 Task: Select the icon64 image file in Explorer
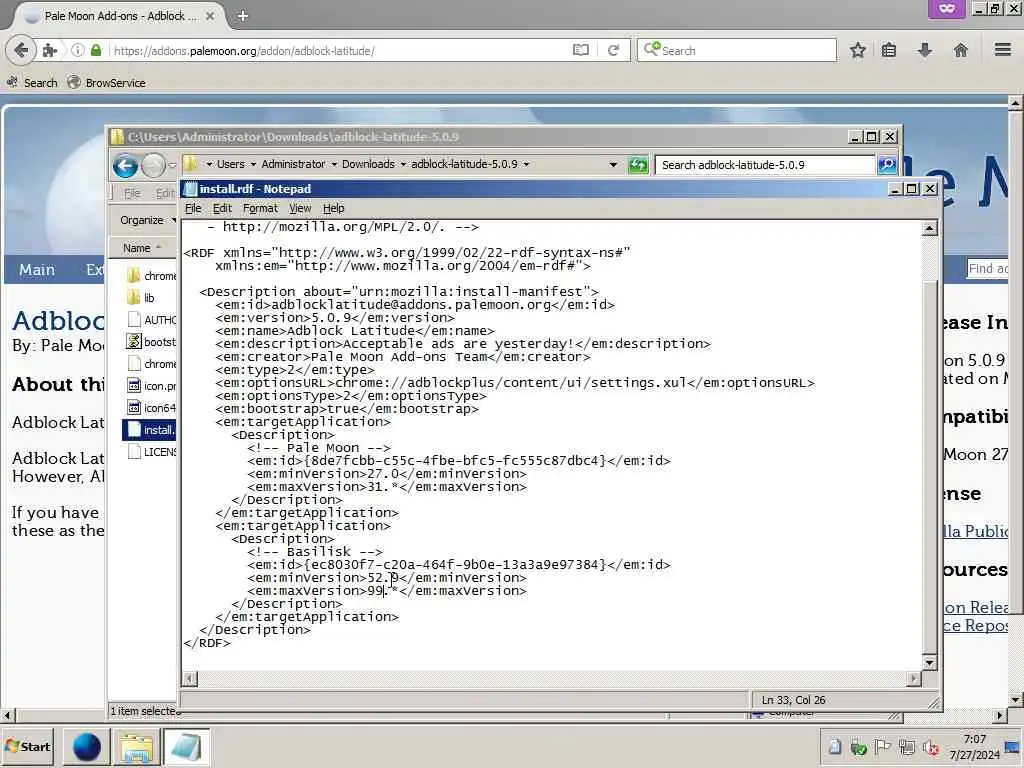(152, 408)
